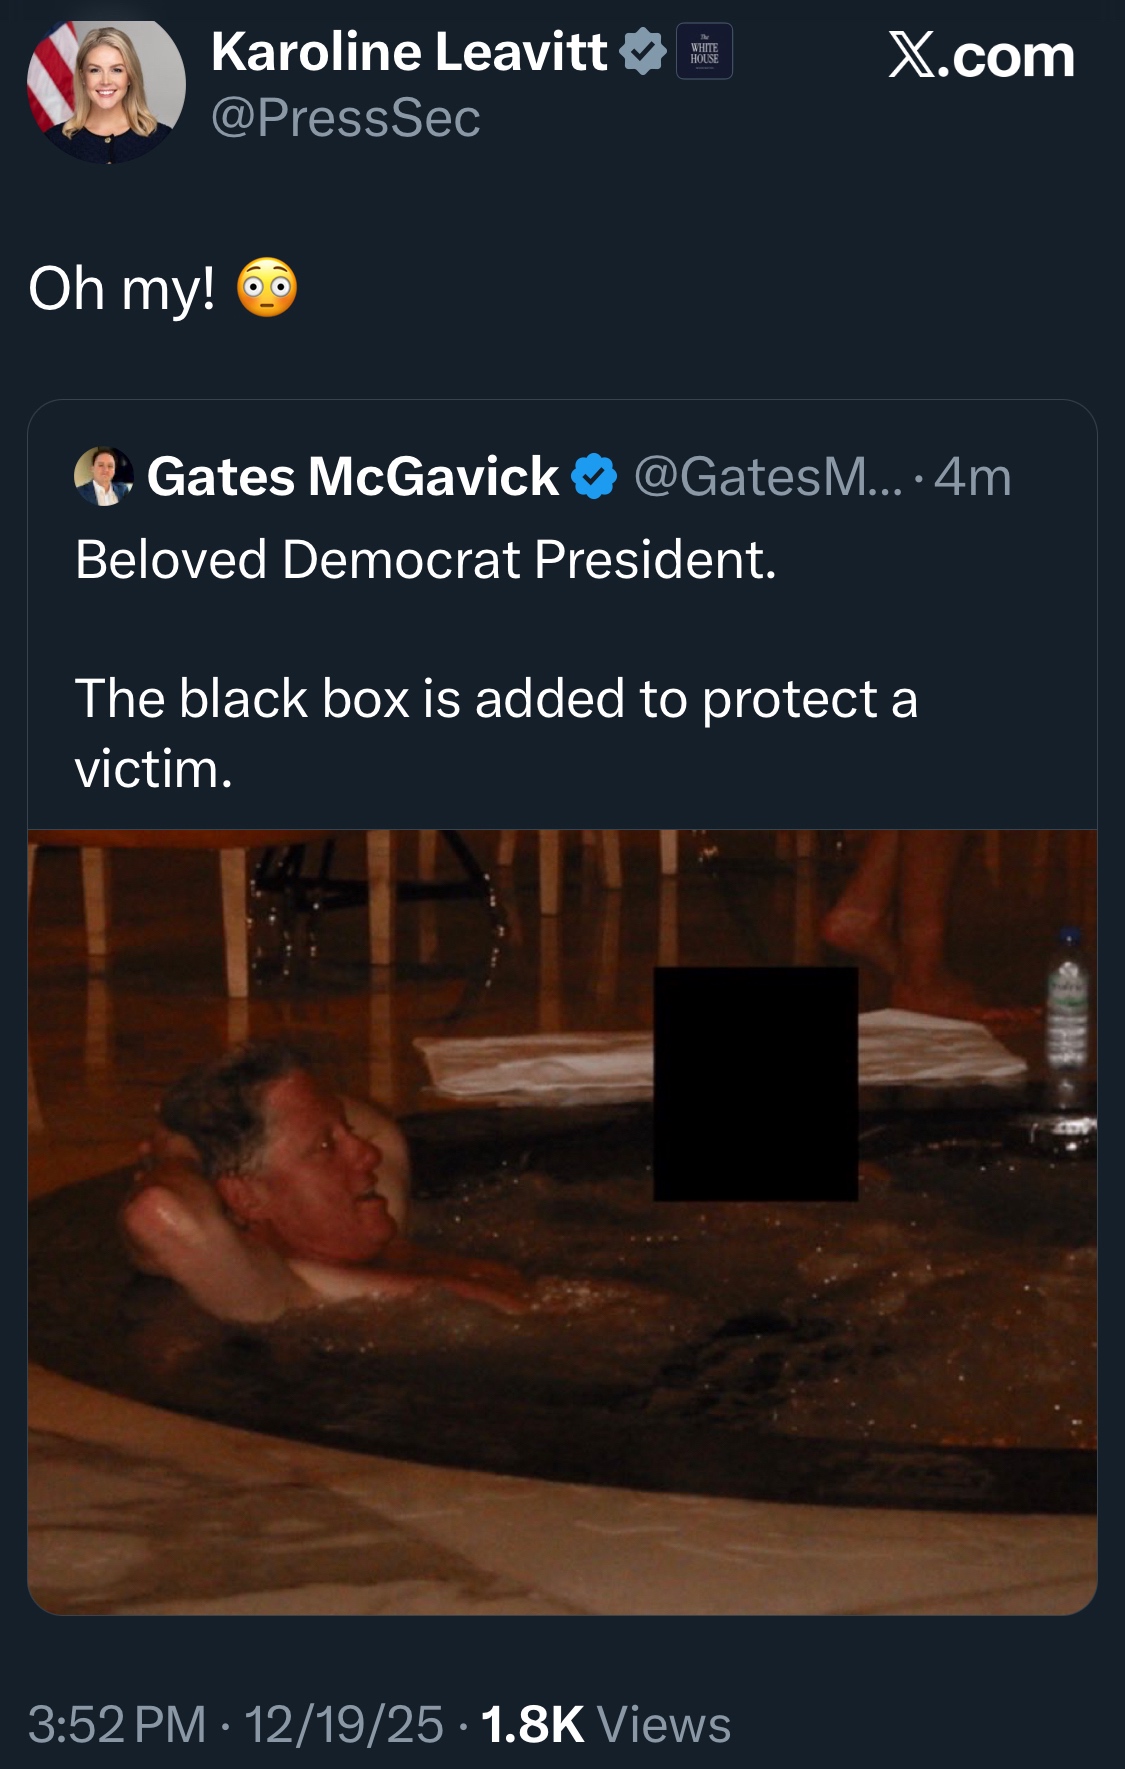The image size is (1125, 1769).
Task: Click the "Oh my!" post text
Action: pyautogui.click(x=122, y=289)
